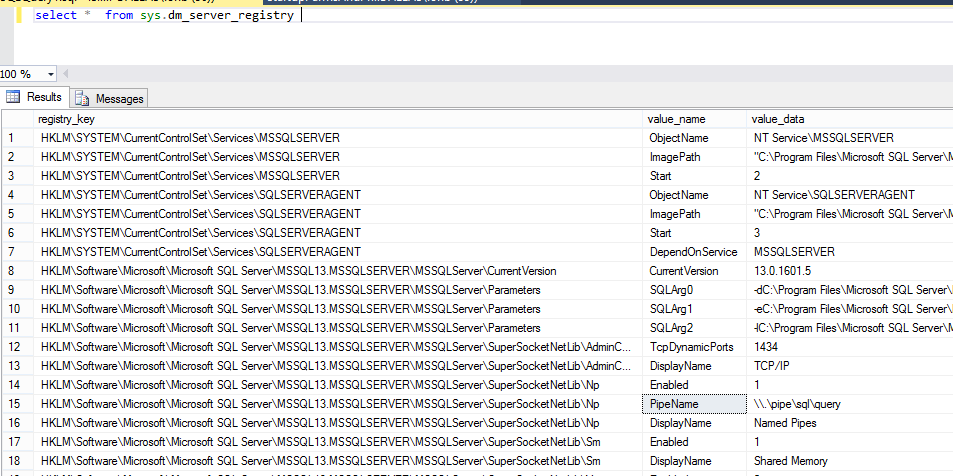Click the TCP/IP value cell

850,366
